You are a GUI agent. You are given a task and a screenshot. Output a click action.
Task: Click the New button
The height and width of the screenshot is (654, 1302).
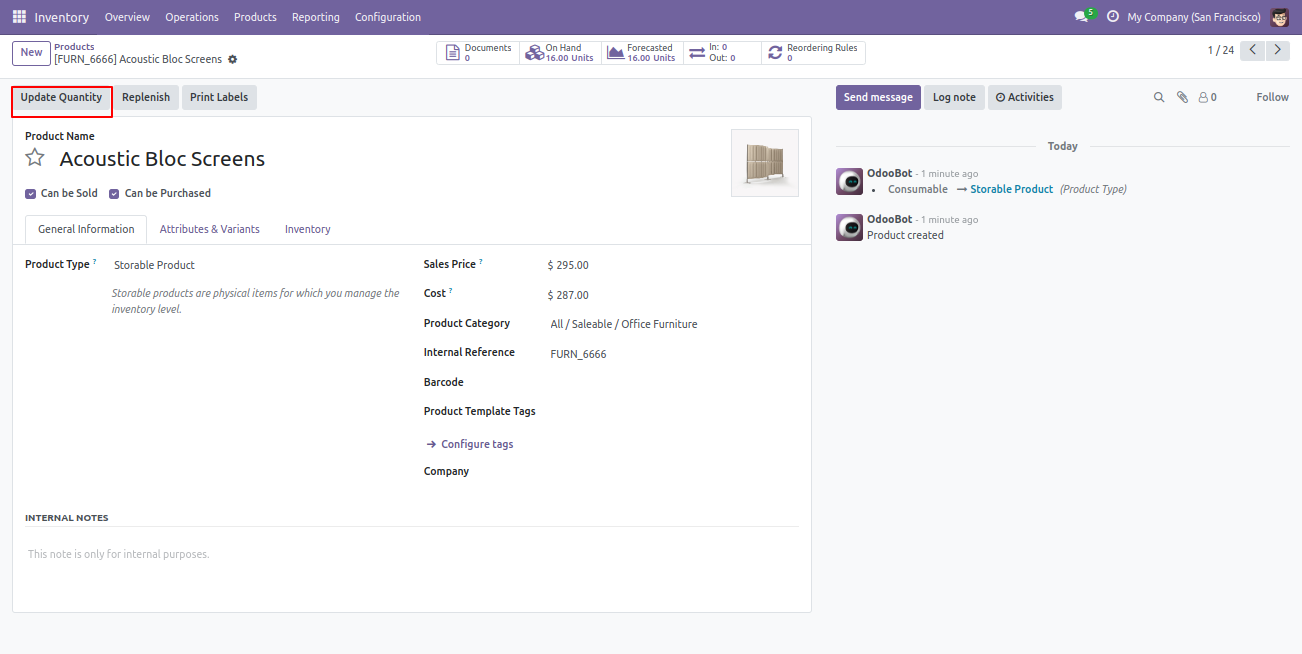coord(31,53)
